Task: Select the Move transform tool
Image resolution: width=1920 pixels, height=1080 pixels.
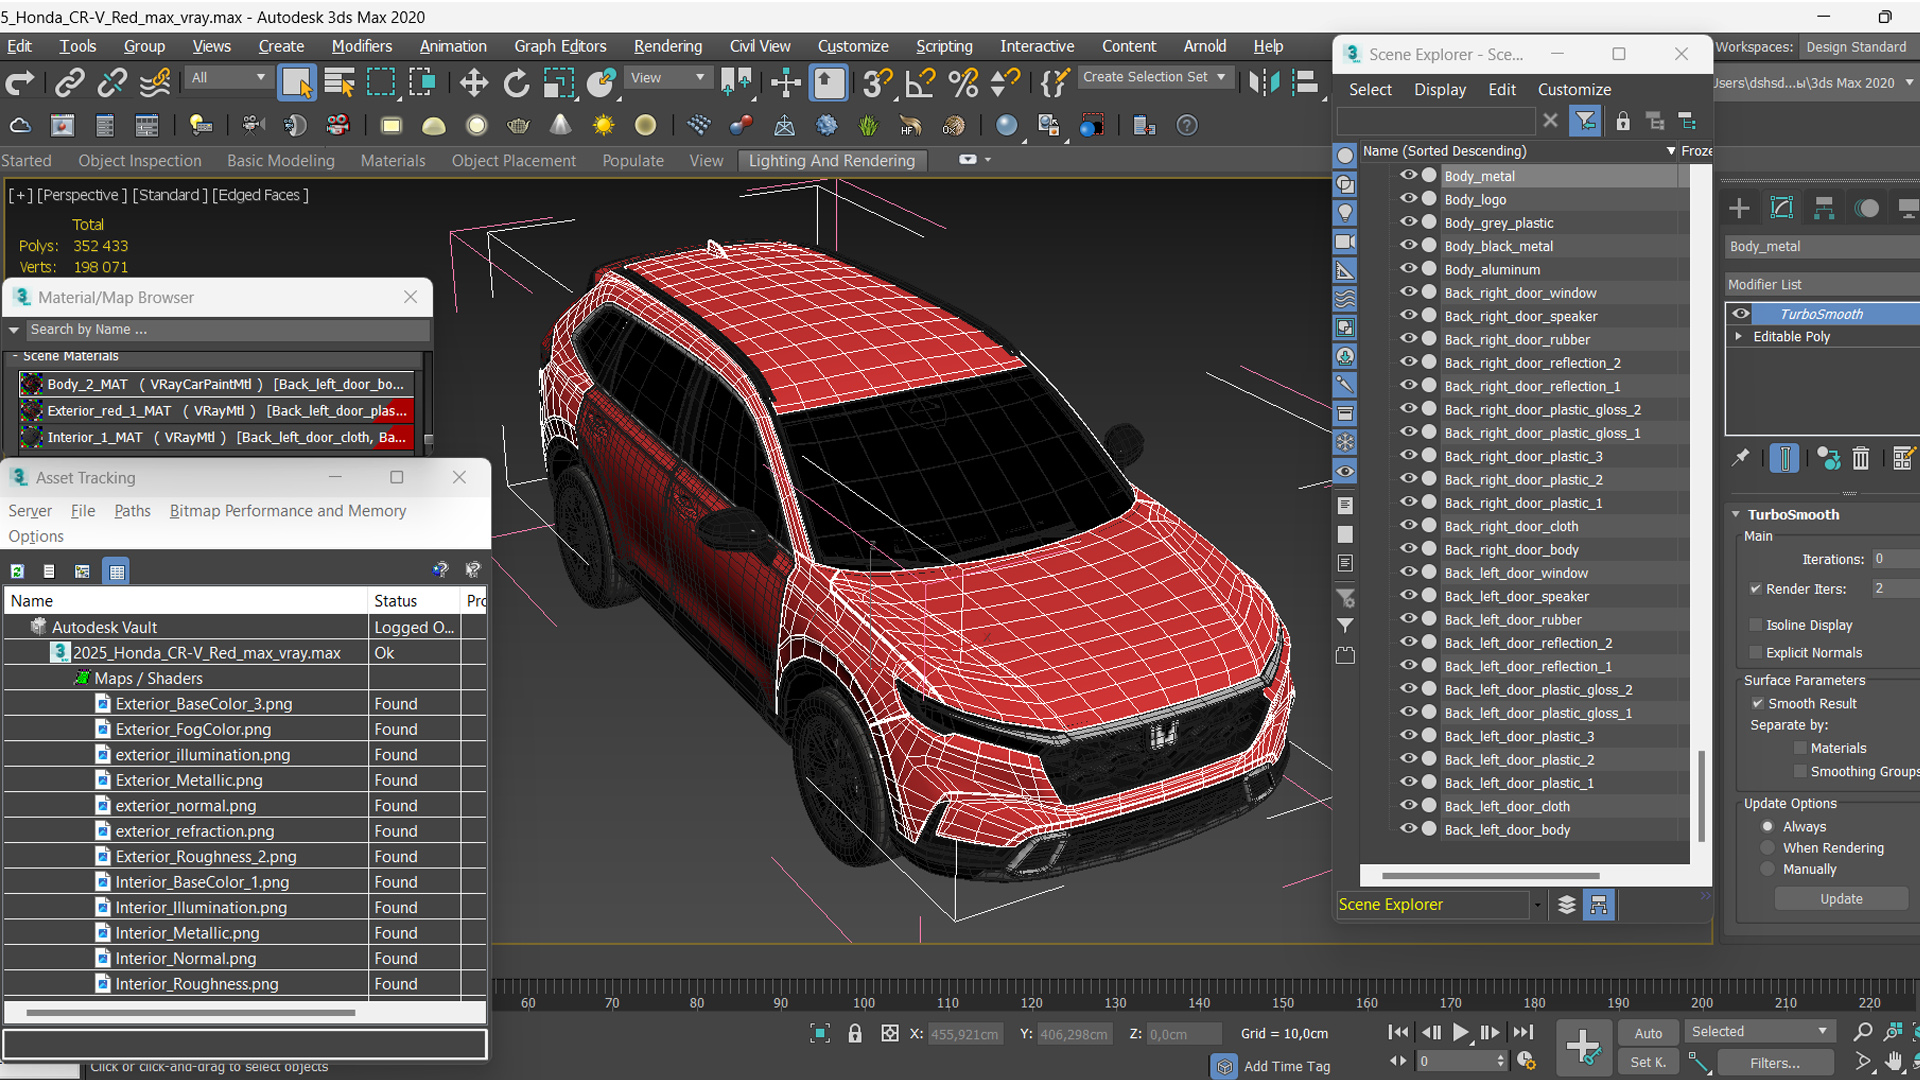Action: 474,83
